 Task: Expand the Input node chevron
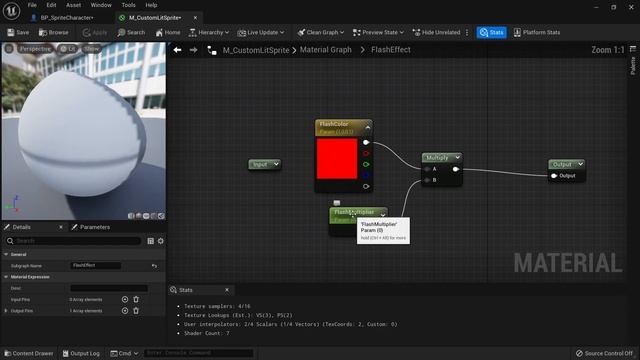coord(276,164)
